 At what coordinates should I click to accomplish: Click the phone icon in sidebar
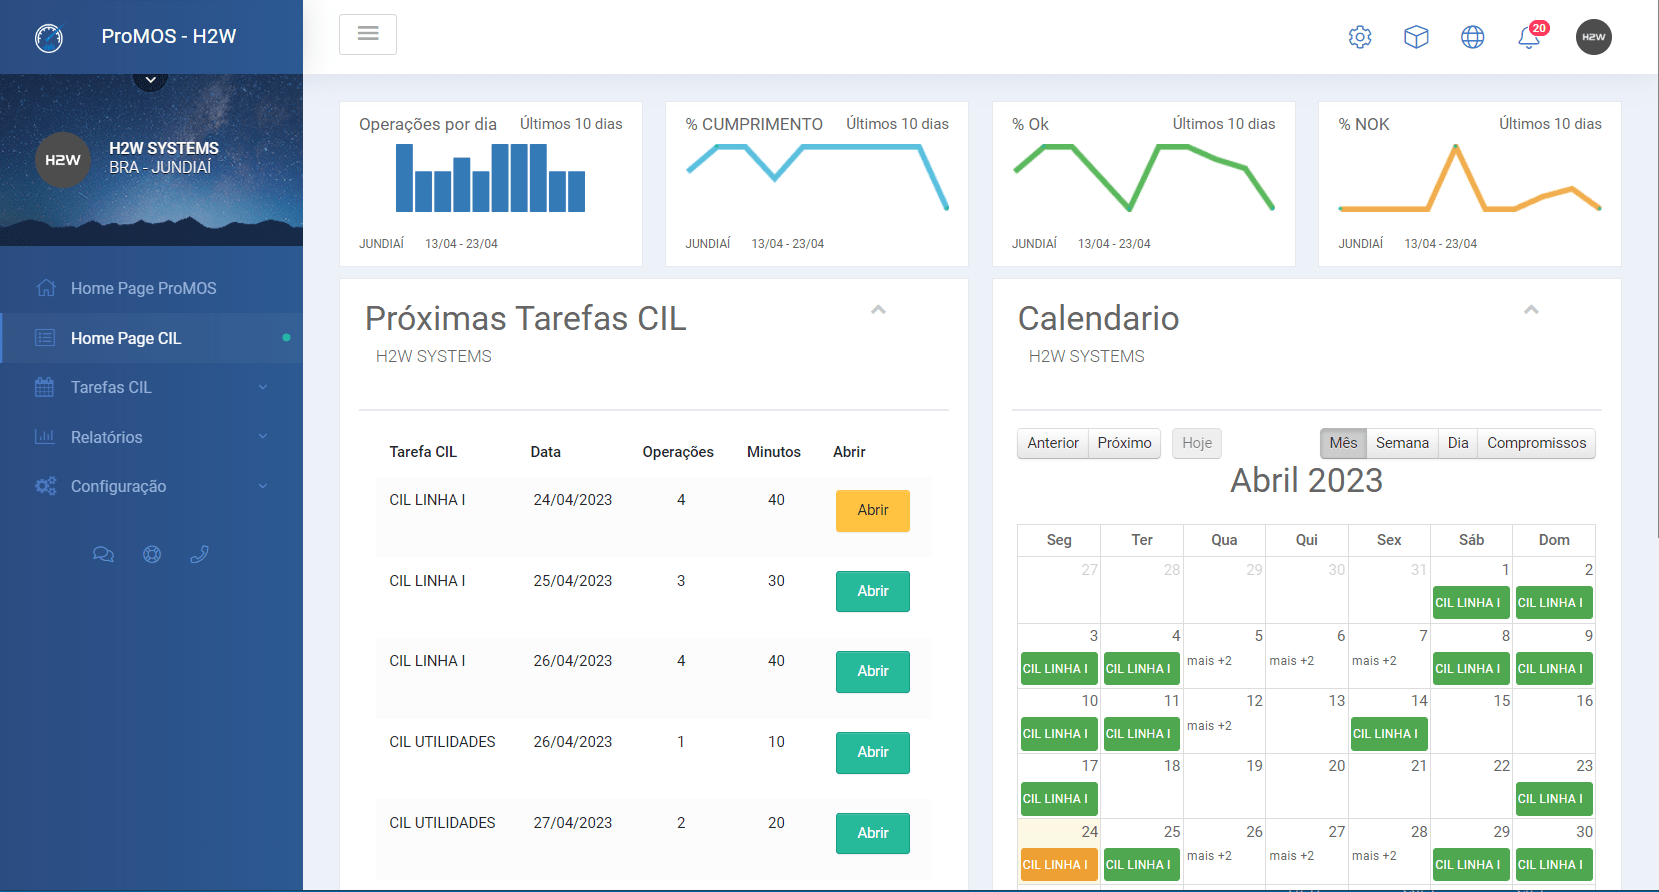(x=199, y=554)
